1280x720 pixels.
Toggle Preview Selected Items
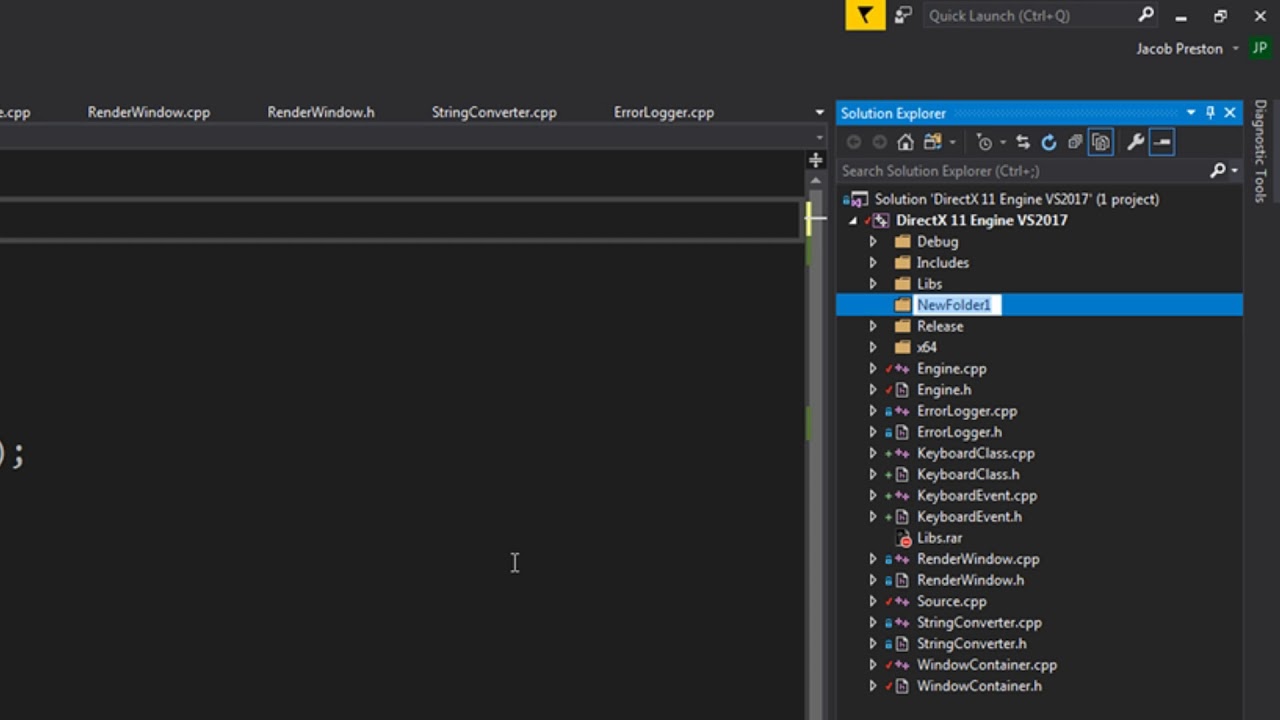(x=1161, y=142)
